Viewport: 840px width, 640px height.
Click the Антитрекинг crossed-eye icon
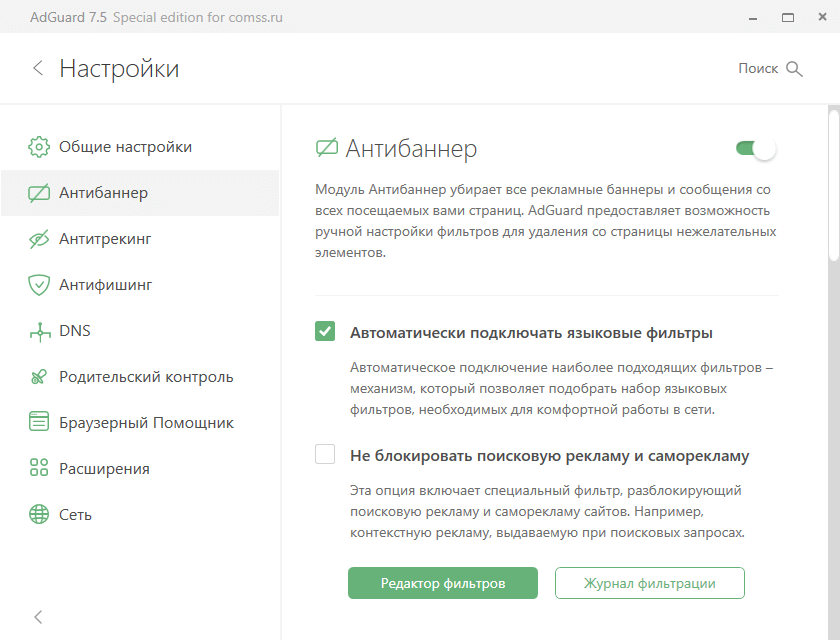(x=39, y=239)
